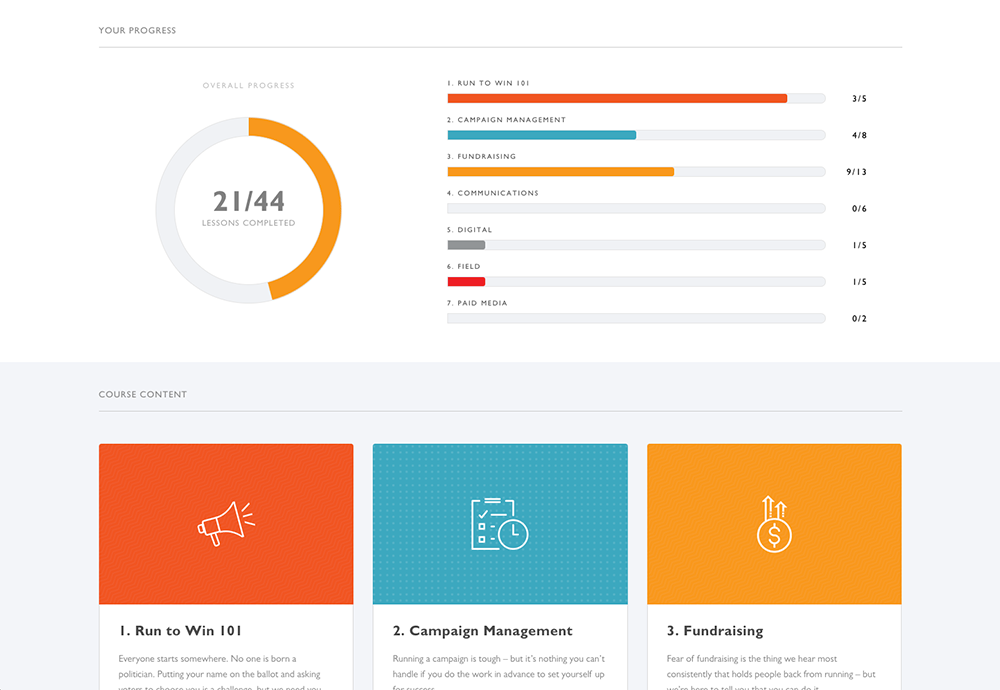This screenshot has height=690, width=1000.
Task: Click the empty Communications progress bar
Action: point(636,209)
